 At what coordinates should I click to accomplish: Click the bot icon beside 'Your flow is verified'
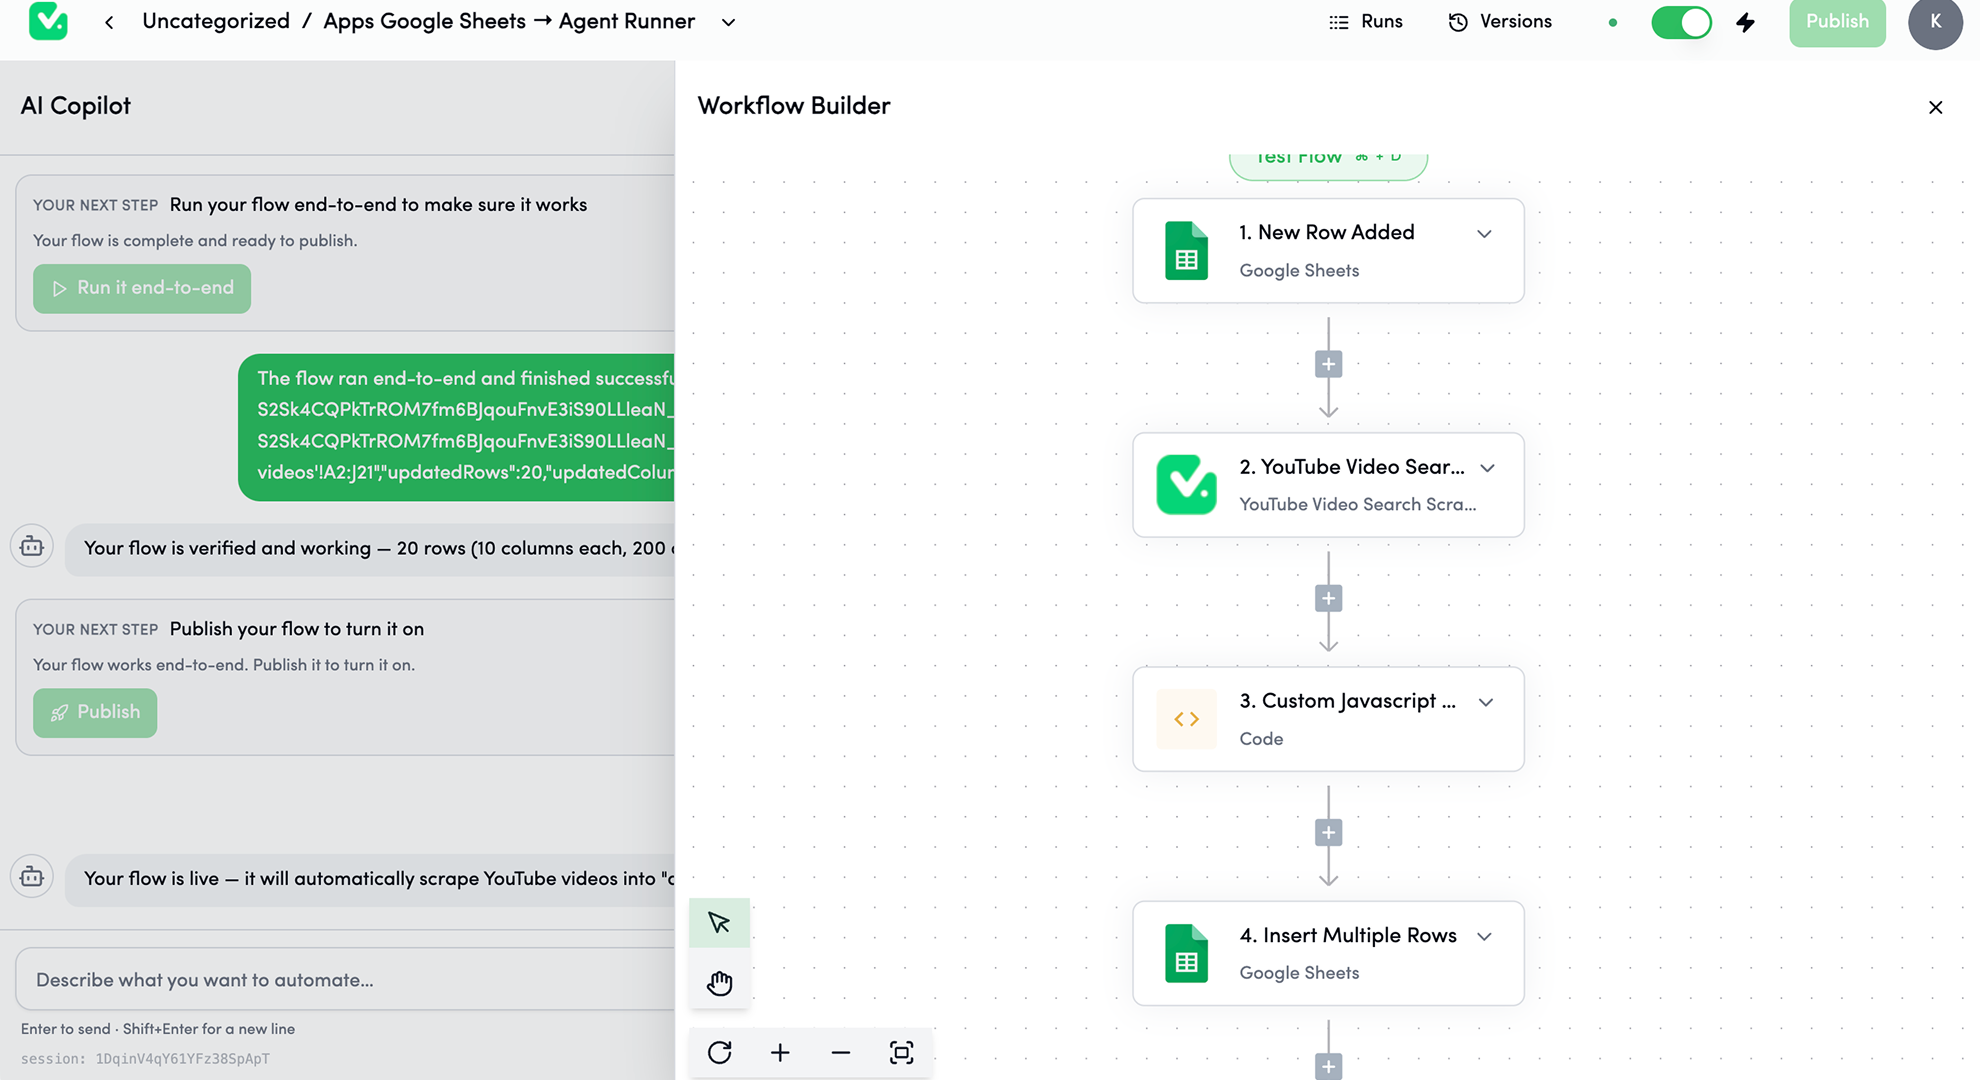(x=32, y=546)
